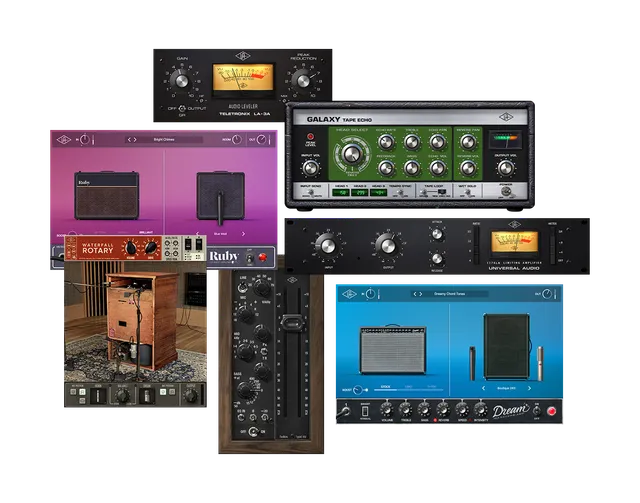Viewport: 640px width, 503px height.
Task: Go to next preset in Ruby plugin
Action: click(x=135, y=140)
